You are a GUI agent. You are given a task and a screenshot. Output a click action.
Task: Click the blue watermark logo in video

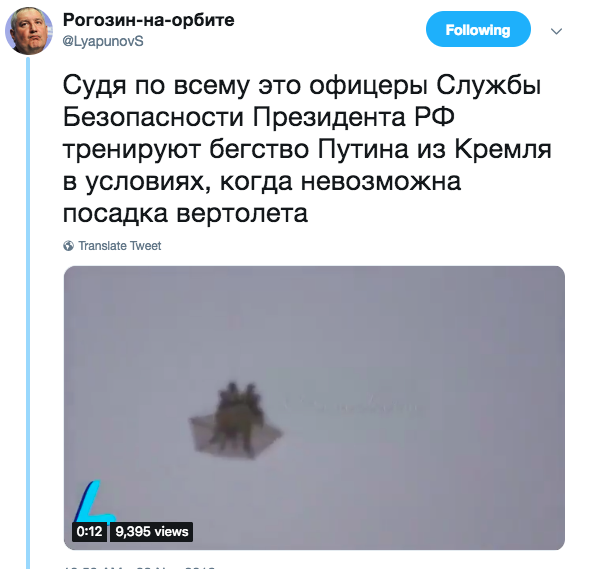coord(90,501)
